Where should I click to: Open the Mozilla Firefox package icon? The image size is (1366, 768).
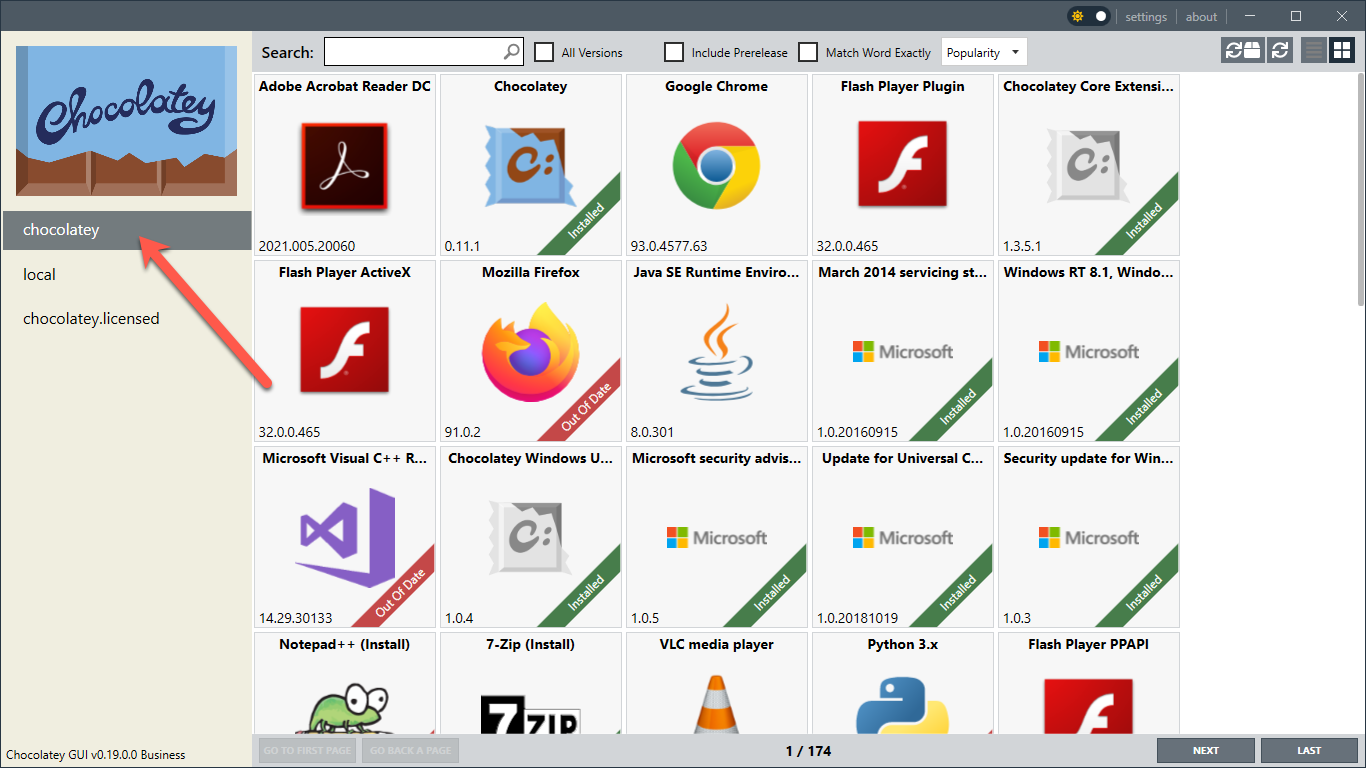[531, 351]
